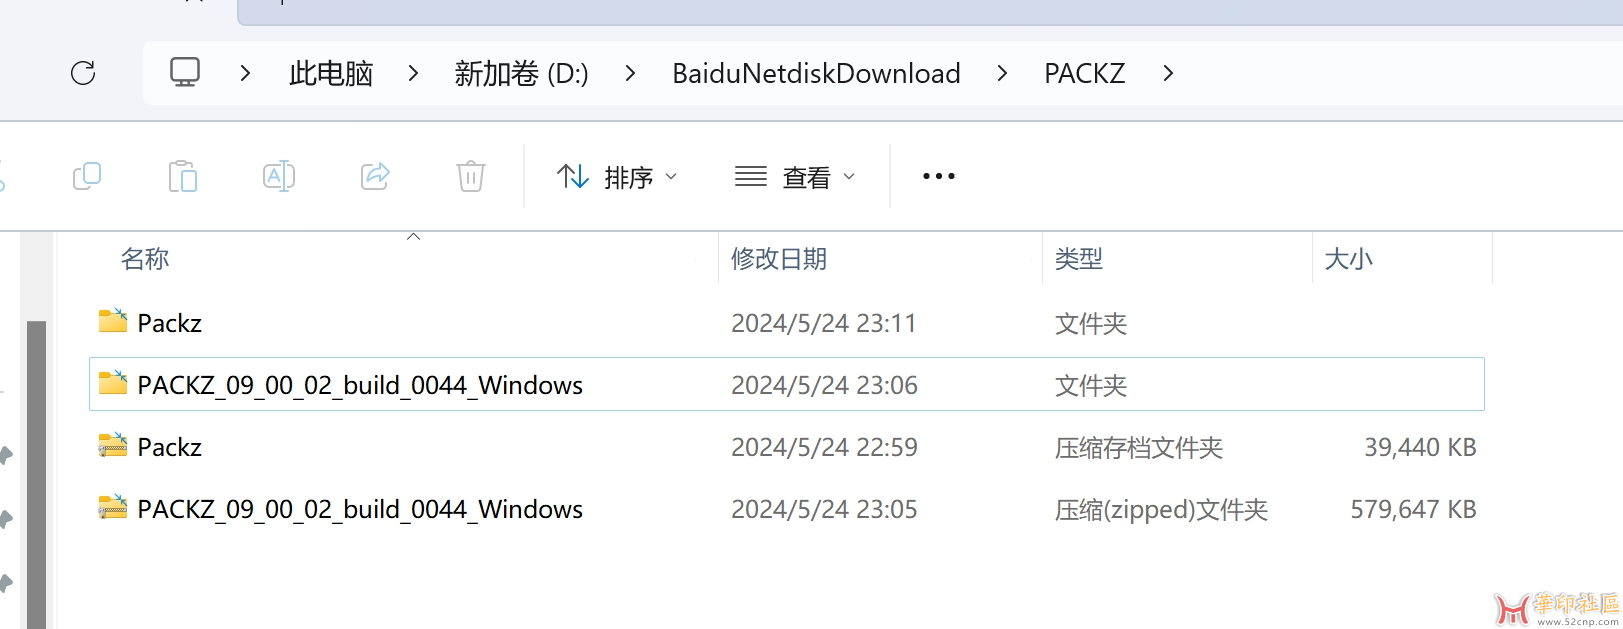
Task: Select the PACKZ_09_00_02_build_0044_Windows folder name
Action: click(x=360, y=385)
